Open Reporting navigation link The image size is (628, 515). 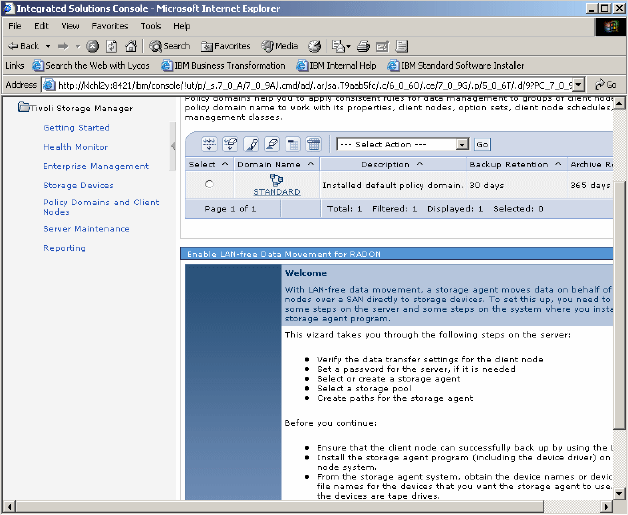pos(64,248)
